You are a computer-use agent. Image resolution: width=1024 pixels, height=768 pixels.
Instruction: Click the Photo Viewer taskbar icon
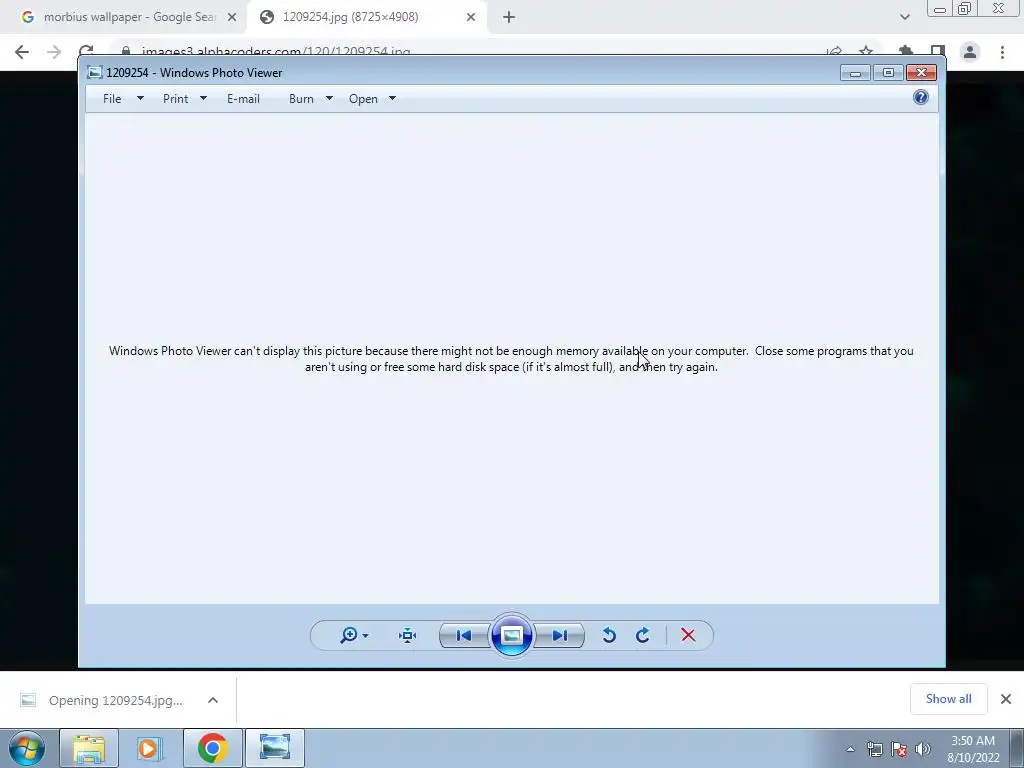pos(275,748)
